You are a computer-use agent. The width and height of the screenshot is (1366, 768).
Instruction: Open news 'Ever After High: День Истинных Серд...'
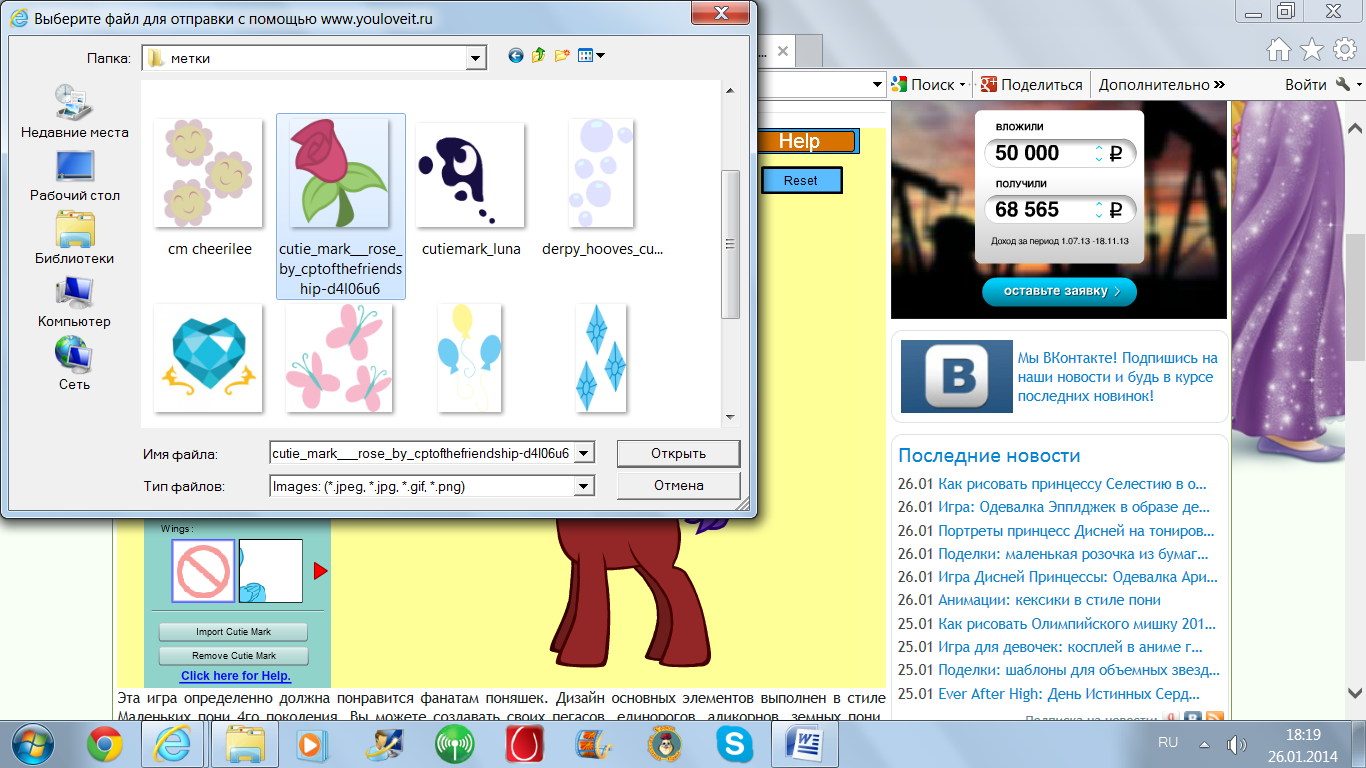click(x=1069, y=694)
